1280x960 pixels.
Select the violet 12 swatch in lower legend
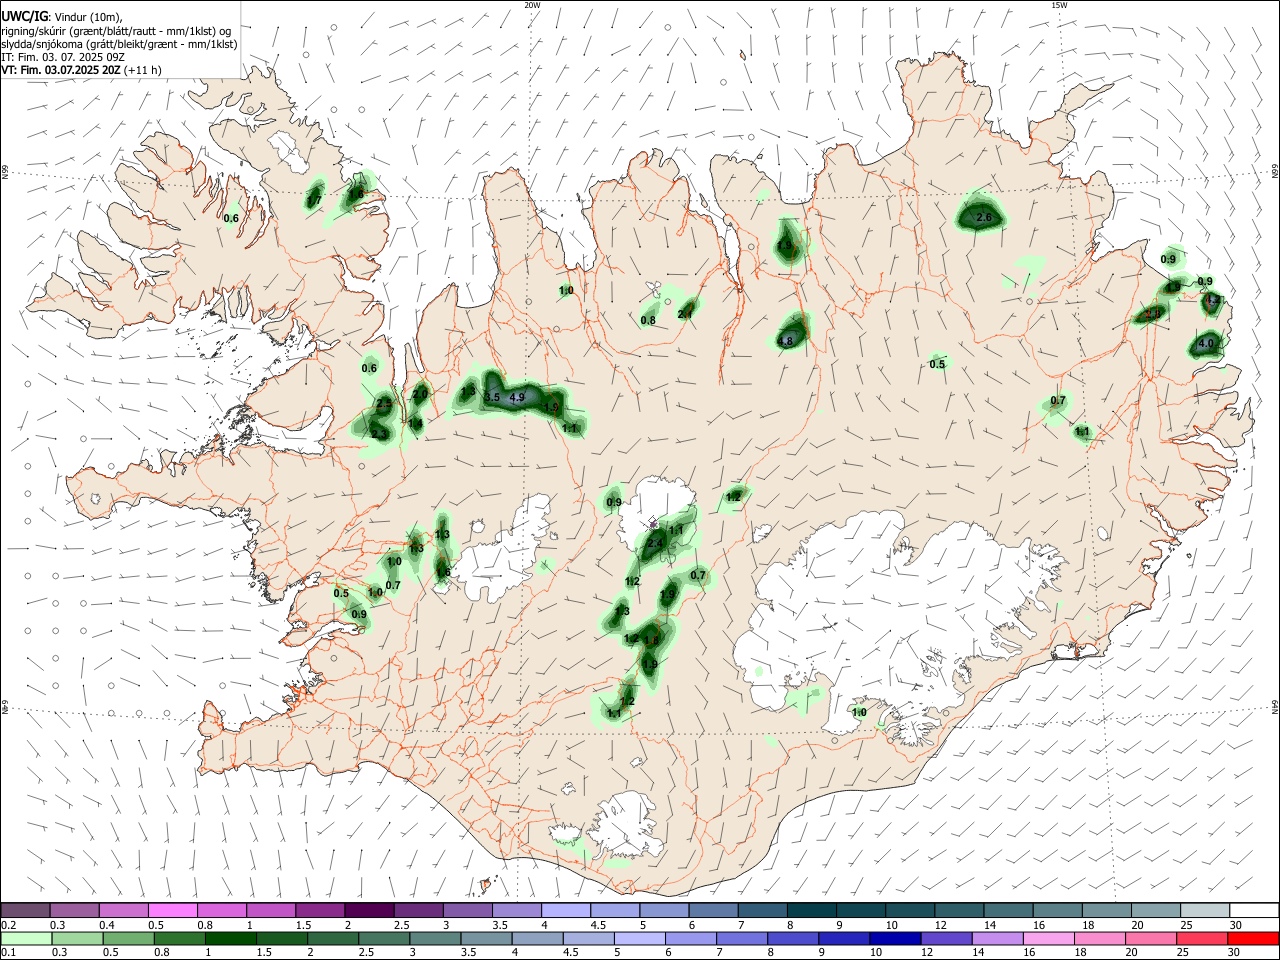tap(946, 938)
